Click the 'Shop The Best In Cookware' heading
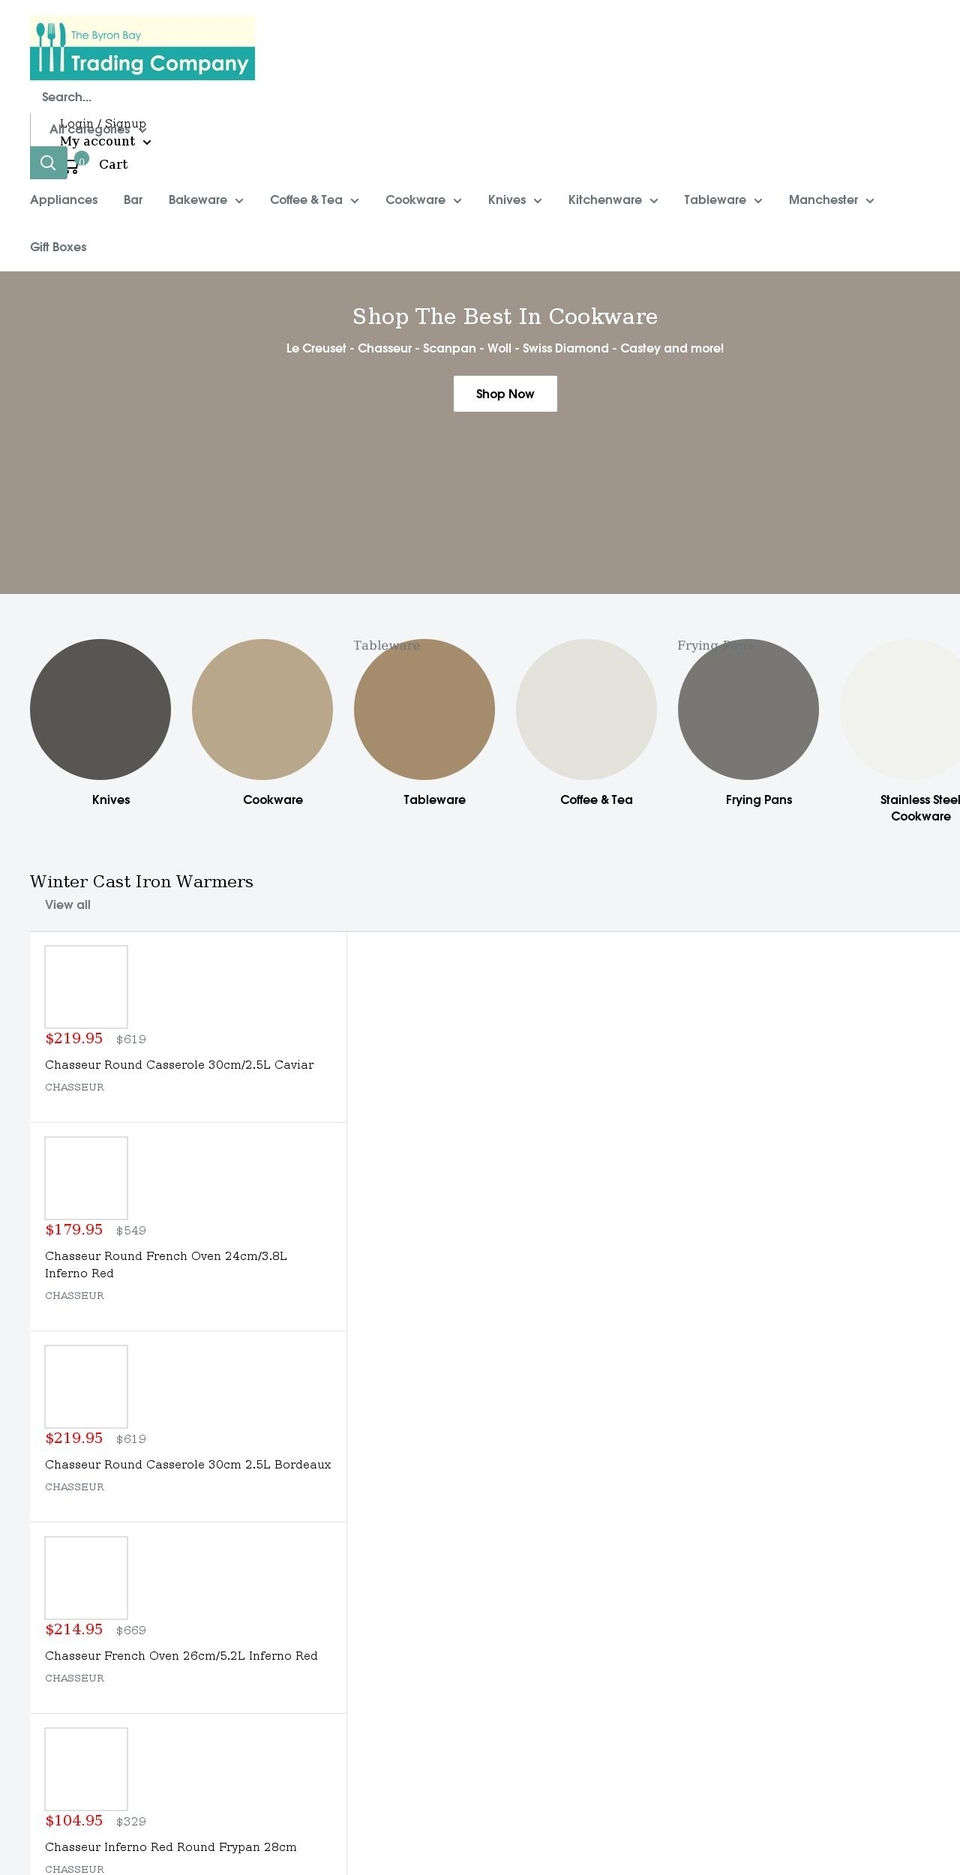The image size is (960, 1875). [x=505, y=316]
